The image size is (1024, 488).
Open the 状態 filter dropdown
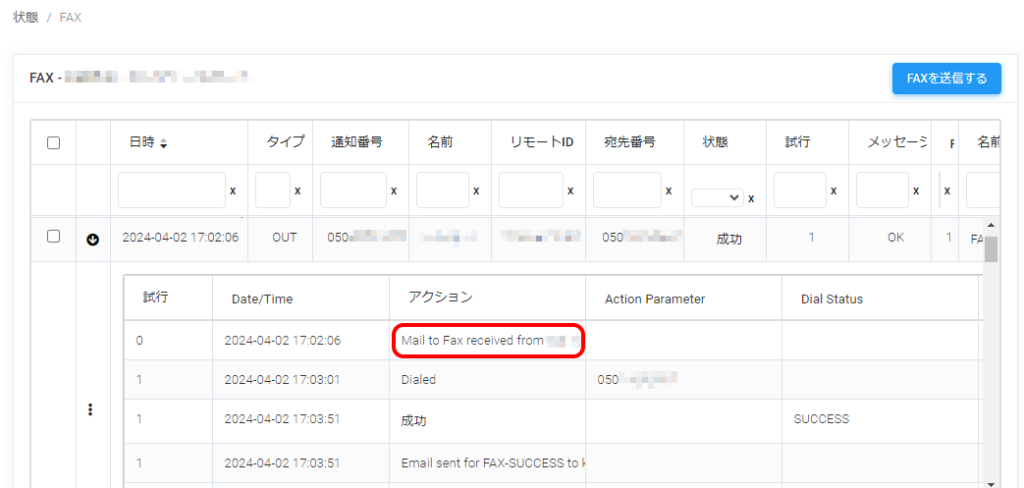tap(719, 197)
